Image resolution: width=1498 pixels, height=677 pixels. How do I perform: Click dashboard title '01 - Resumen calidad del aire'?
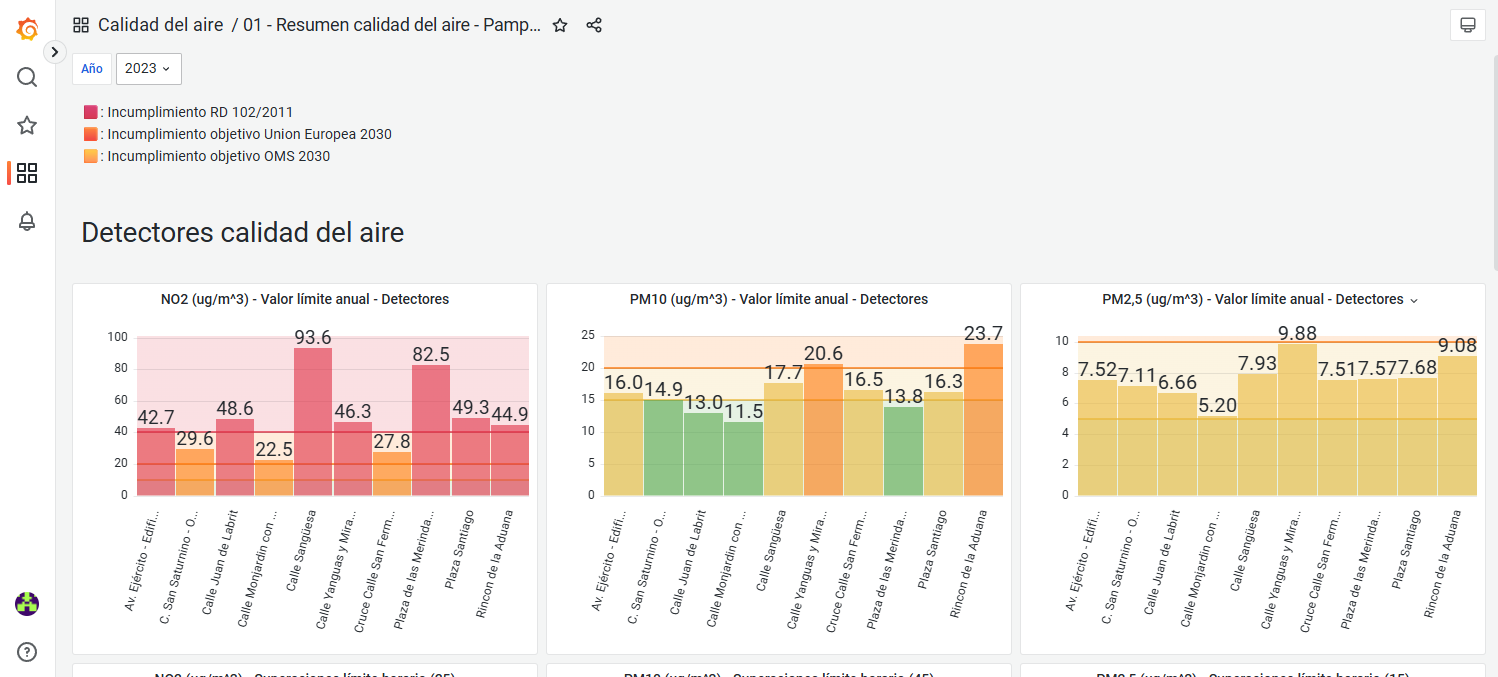click(x=393, y=26)
